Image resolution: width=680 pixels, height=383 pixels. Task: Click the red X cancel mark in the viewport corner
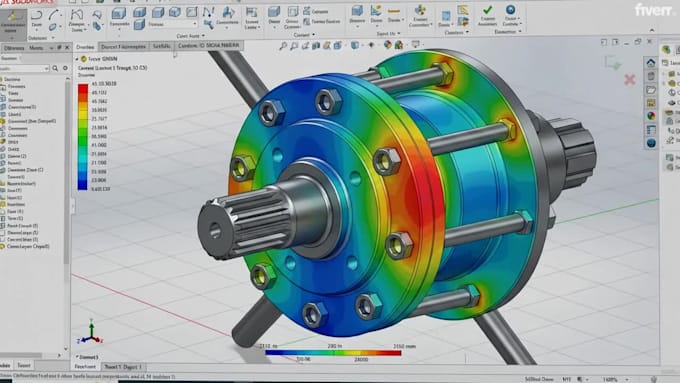pyautogui.click(x=630, y=79)
